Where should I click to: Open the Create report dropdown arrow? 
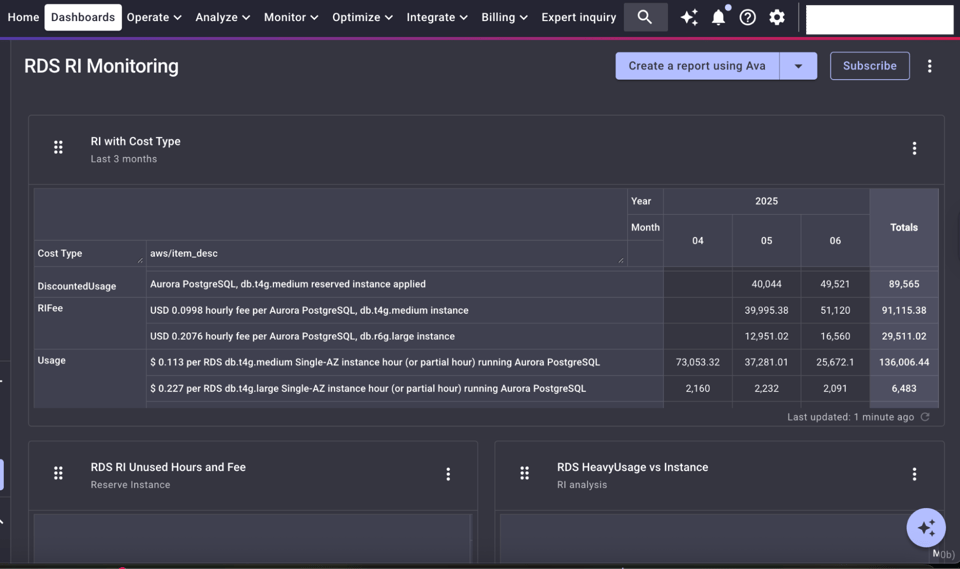(798, 66)
